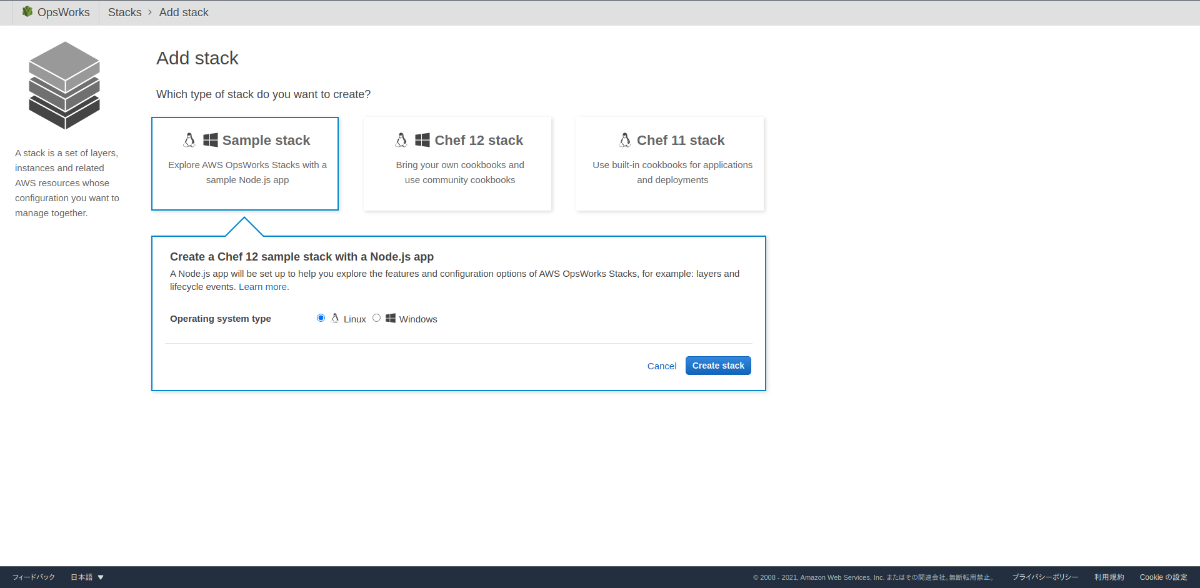Click the Windows icon on Sample stack

click(x=210, y=140)
